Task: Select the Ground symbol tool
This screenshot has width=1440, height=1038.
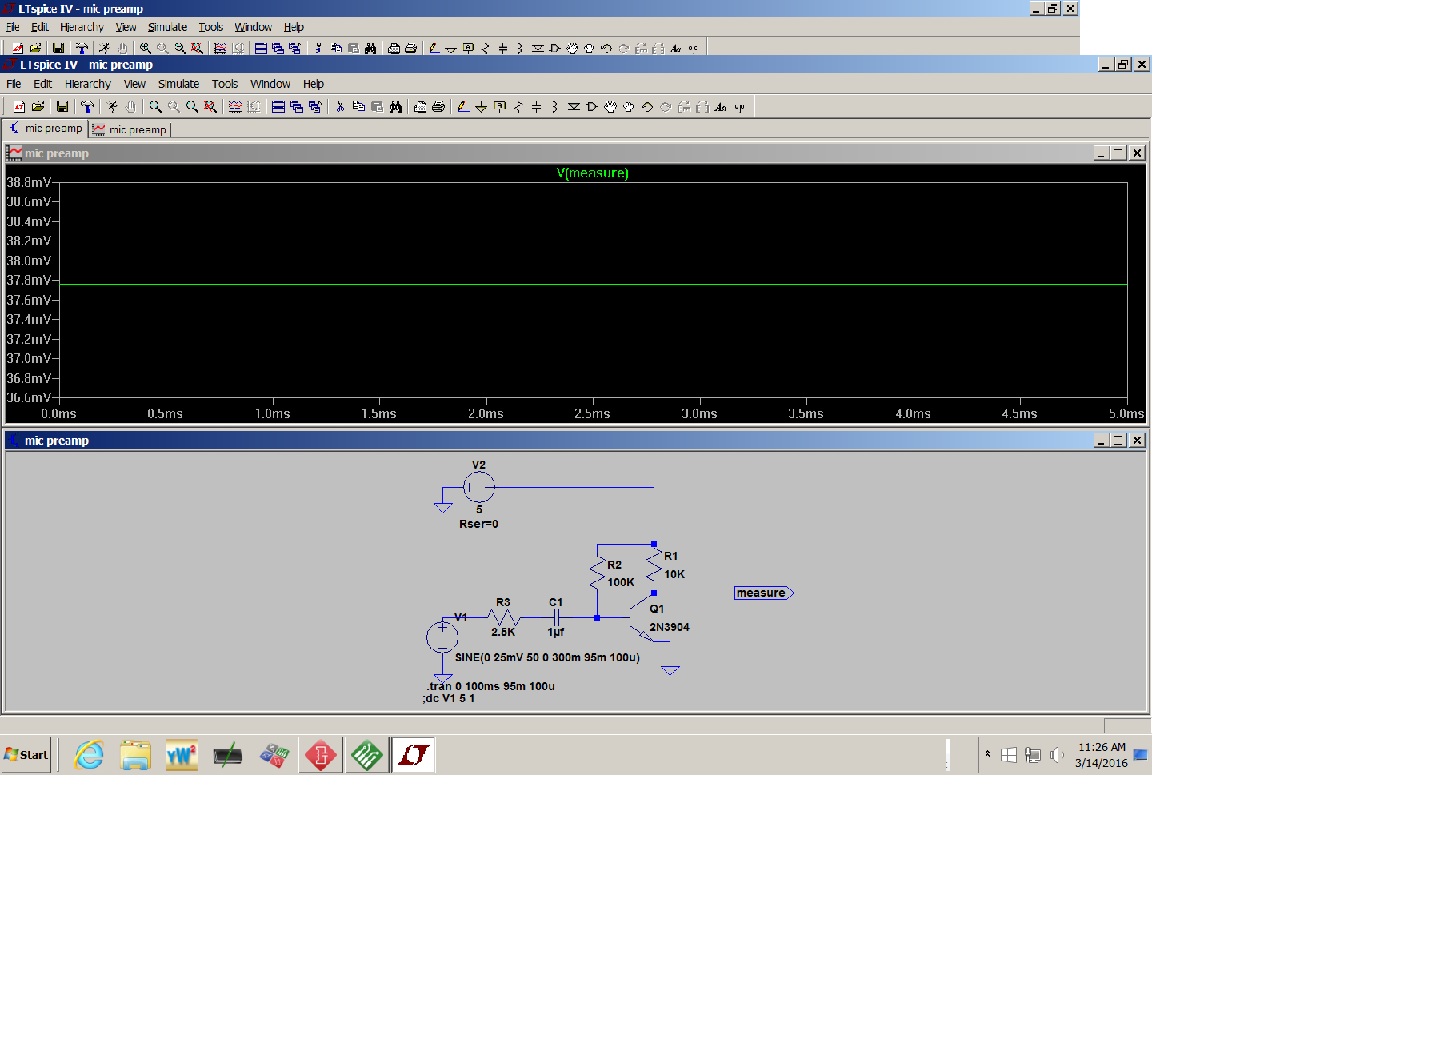Action: 480,107
